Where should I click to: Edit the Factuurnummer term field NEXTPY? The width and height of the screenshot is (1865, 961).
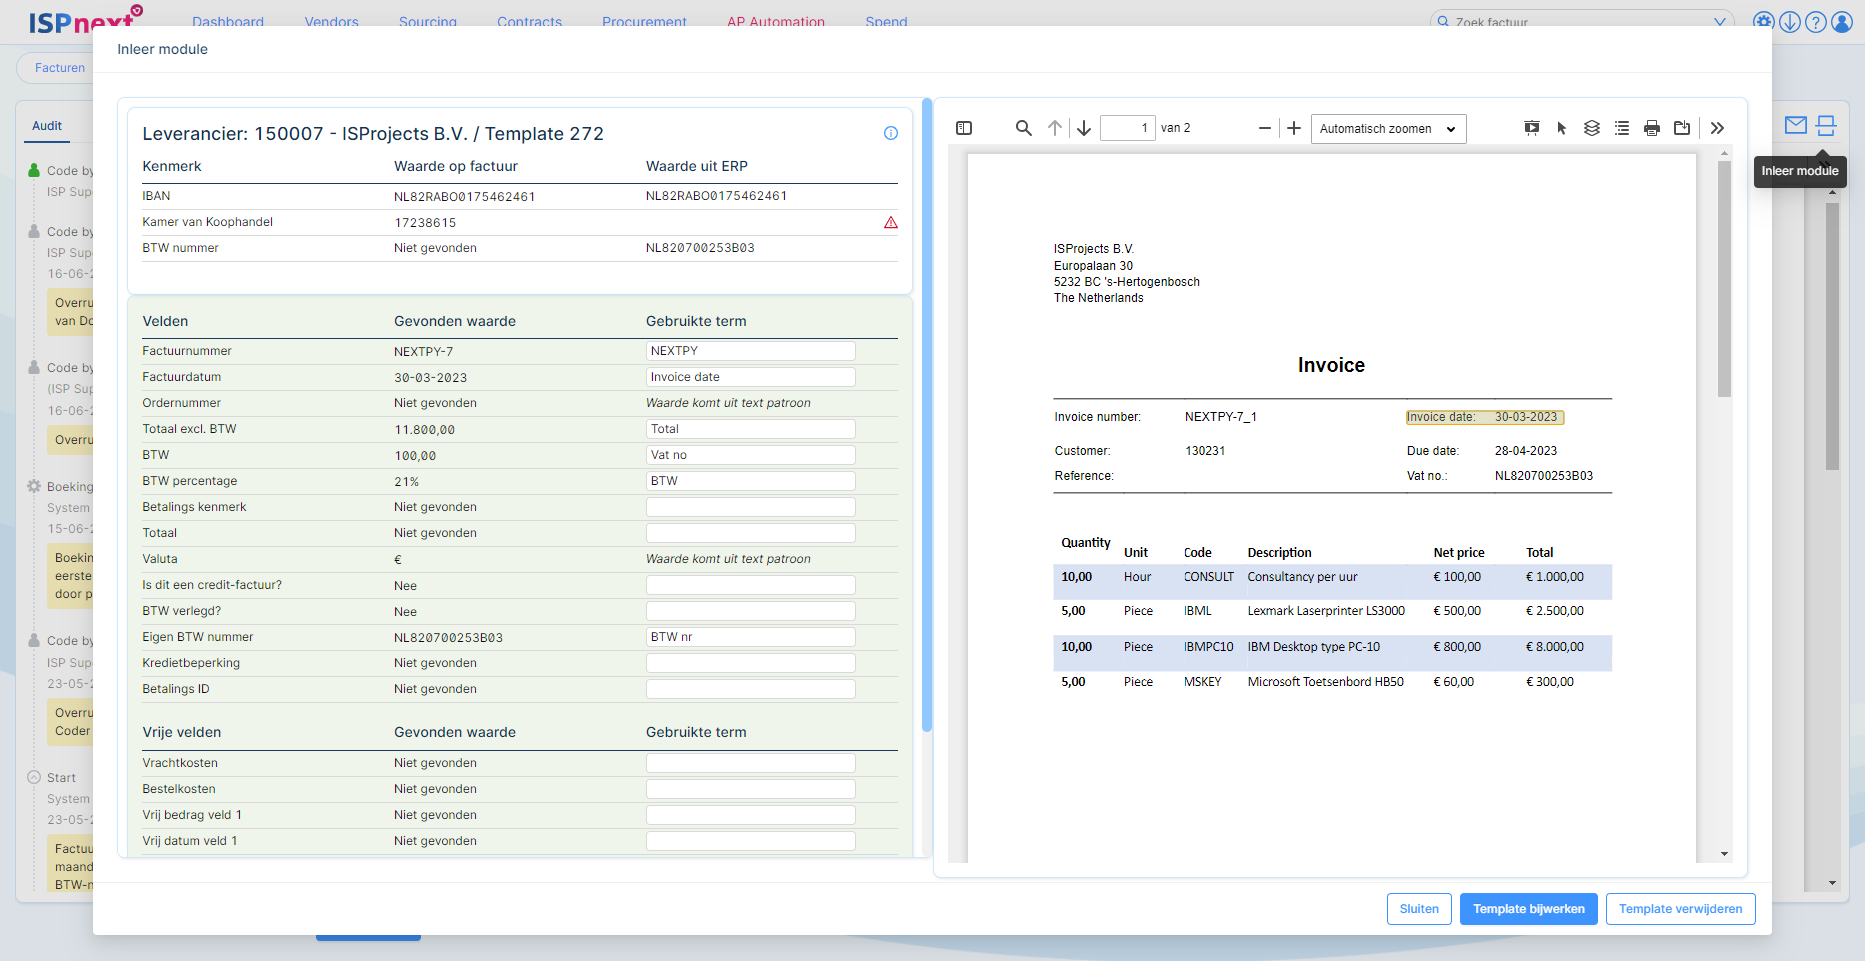(x=750, y=351)
